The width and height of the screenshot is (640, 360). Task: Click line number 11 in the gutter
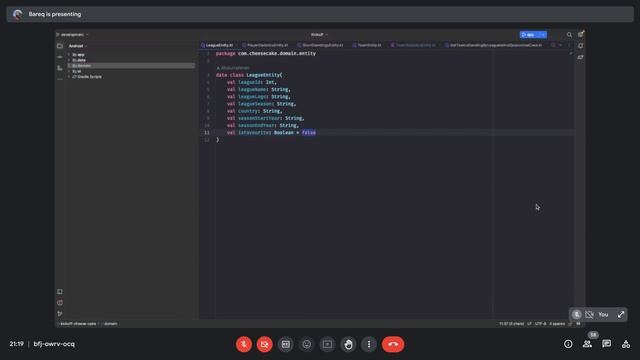coord(207,133)
